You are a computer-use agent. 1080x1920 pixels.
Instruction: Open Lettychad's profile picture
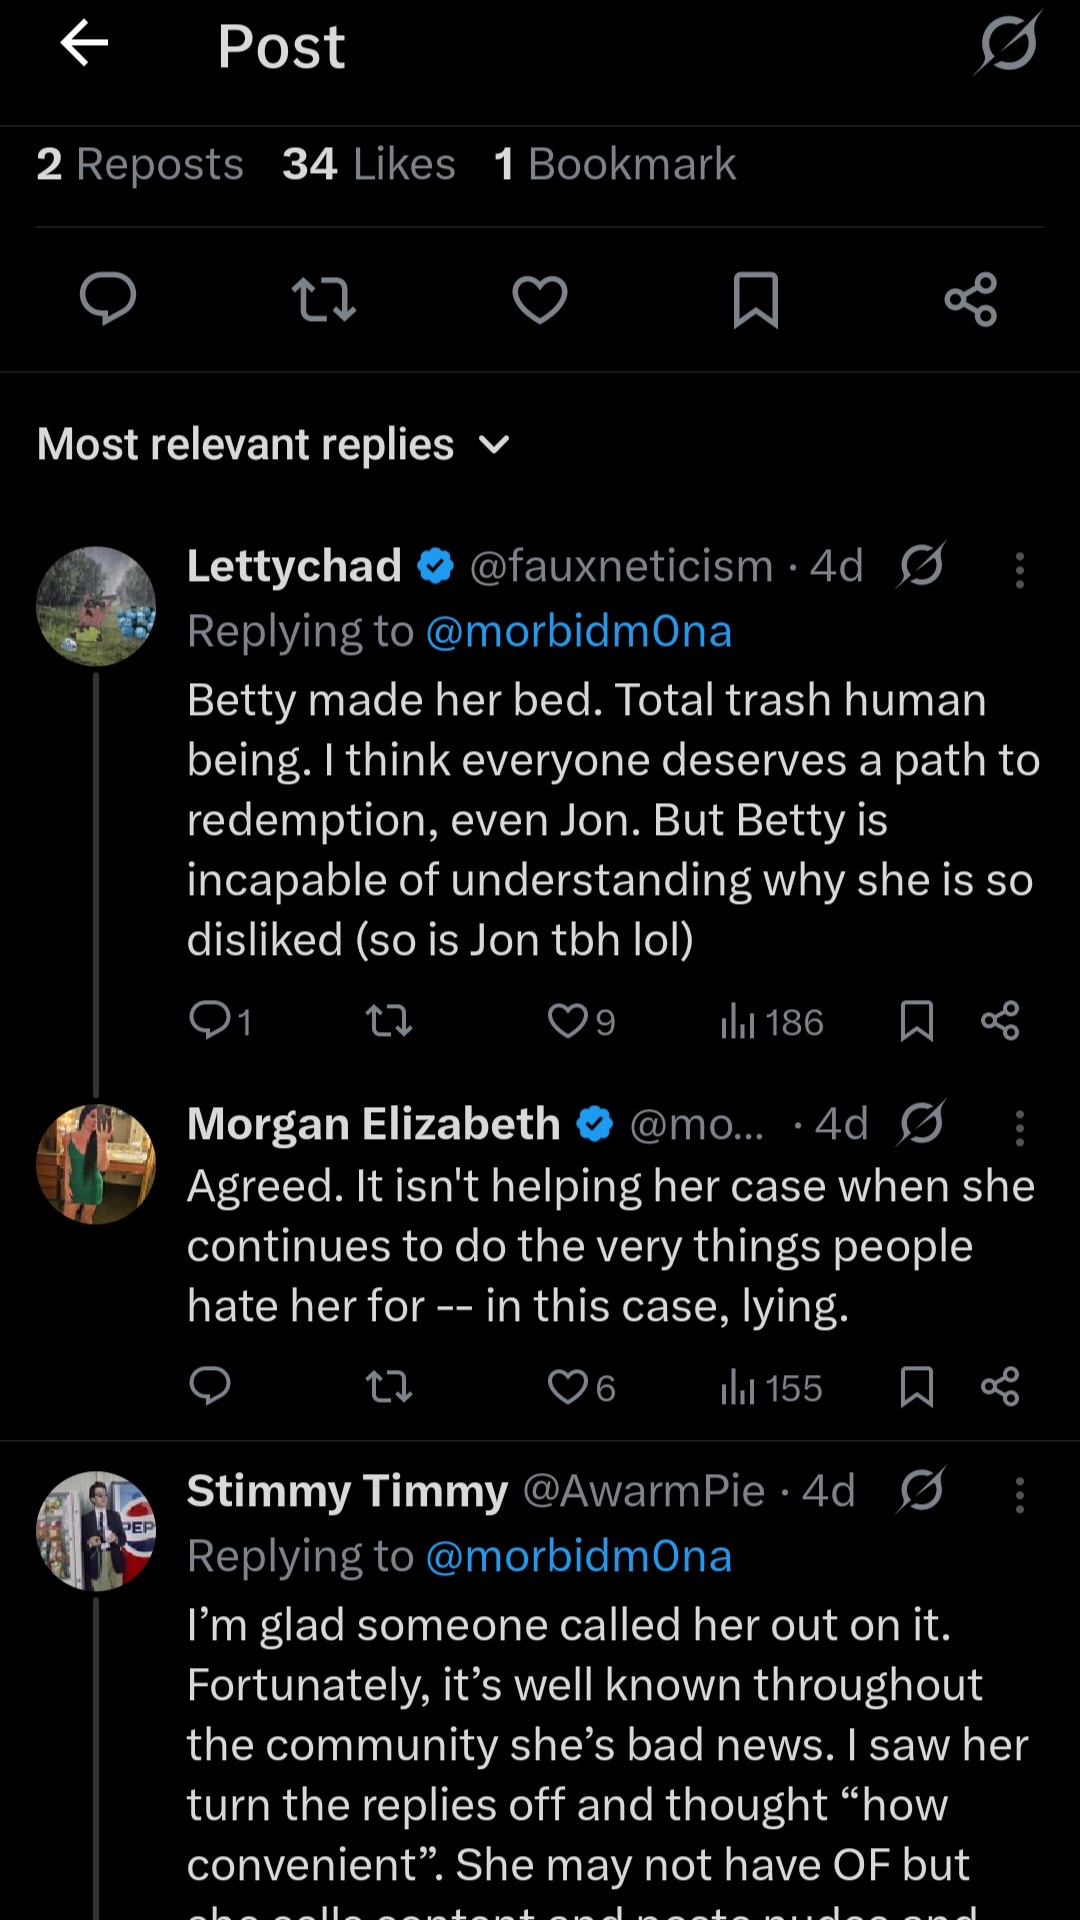point(96,606)
